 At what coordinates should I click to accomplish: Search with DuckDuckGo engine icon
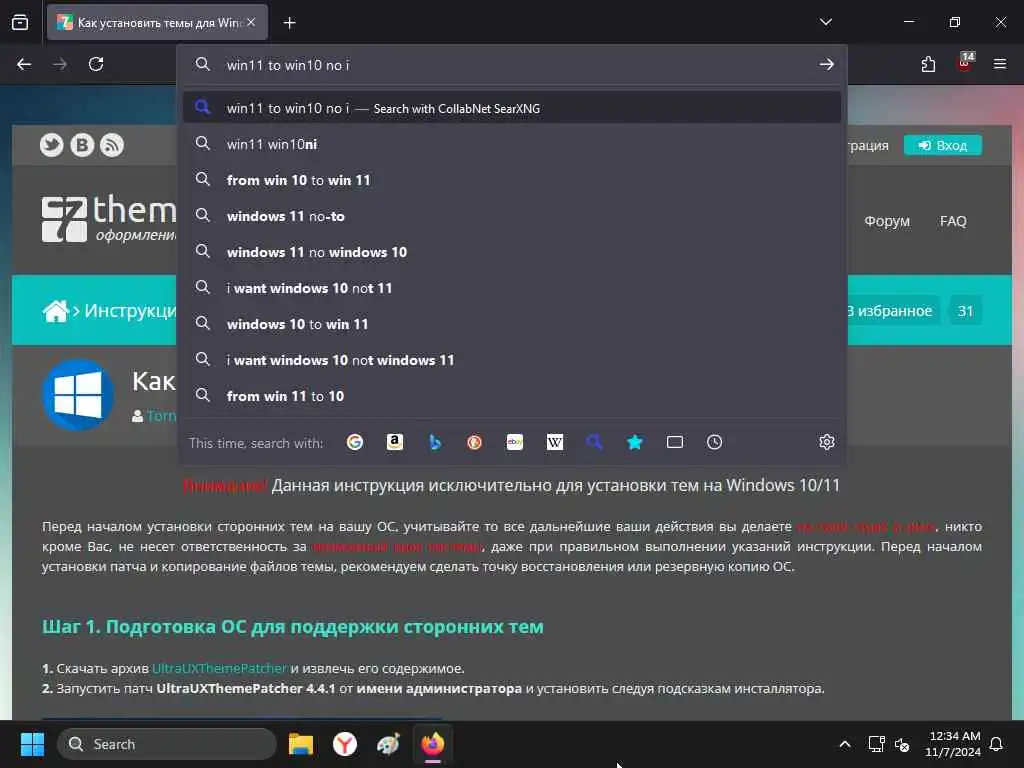click(x=475, y=442)
